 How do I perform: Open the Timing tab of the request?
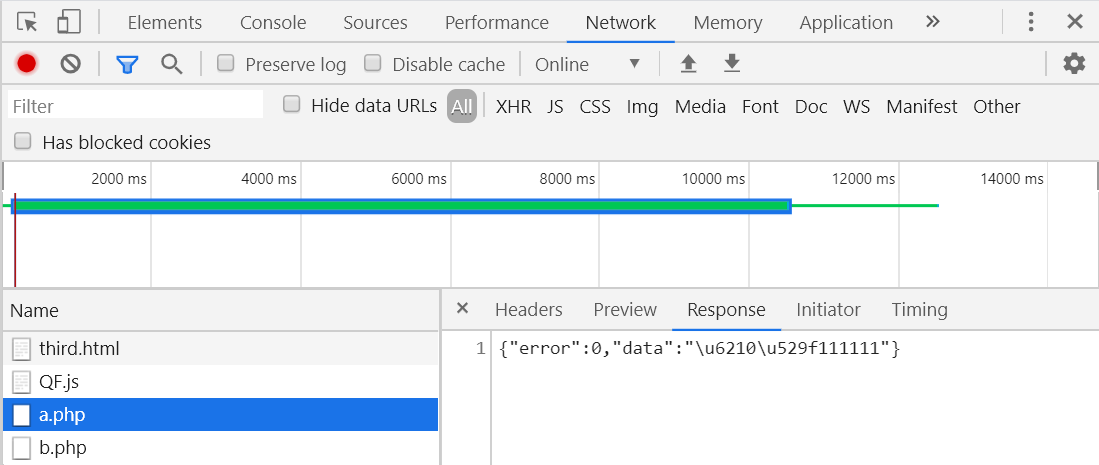pos(919,309)
